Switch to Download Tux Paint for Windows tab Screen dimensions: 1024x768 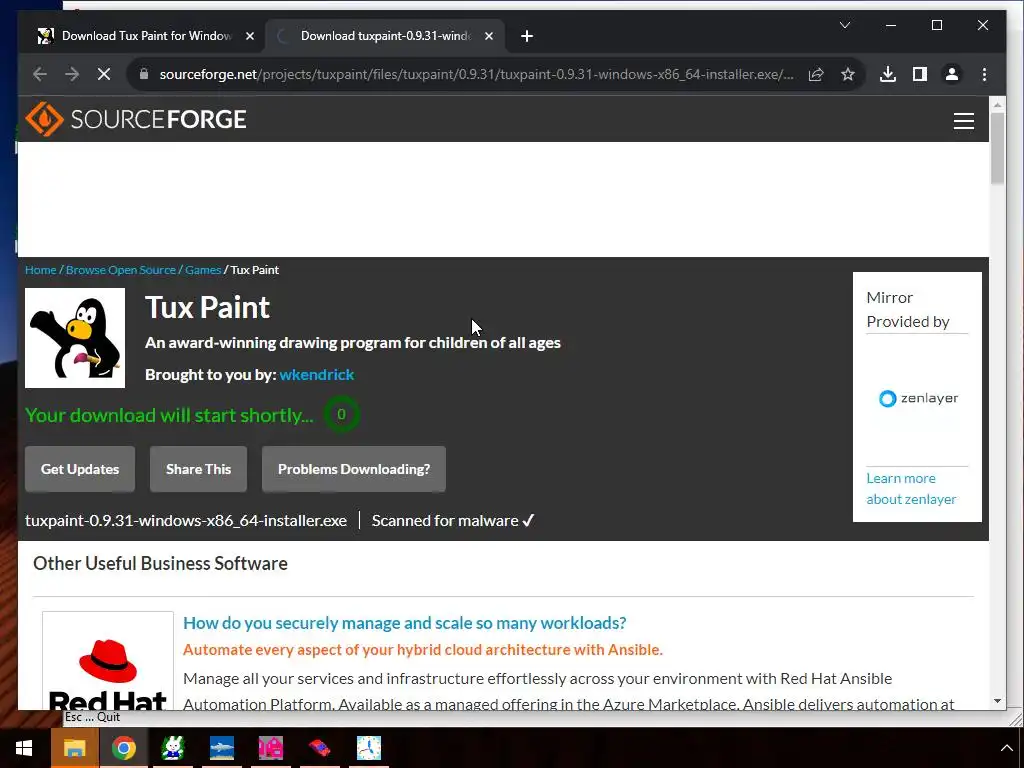[144, 36]
